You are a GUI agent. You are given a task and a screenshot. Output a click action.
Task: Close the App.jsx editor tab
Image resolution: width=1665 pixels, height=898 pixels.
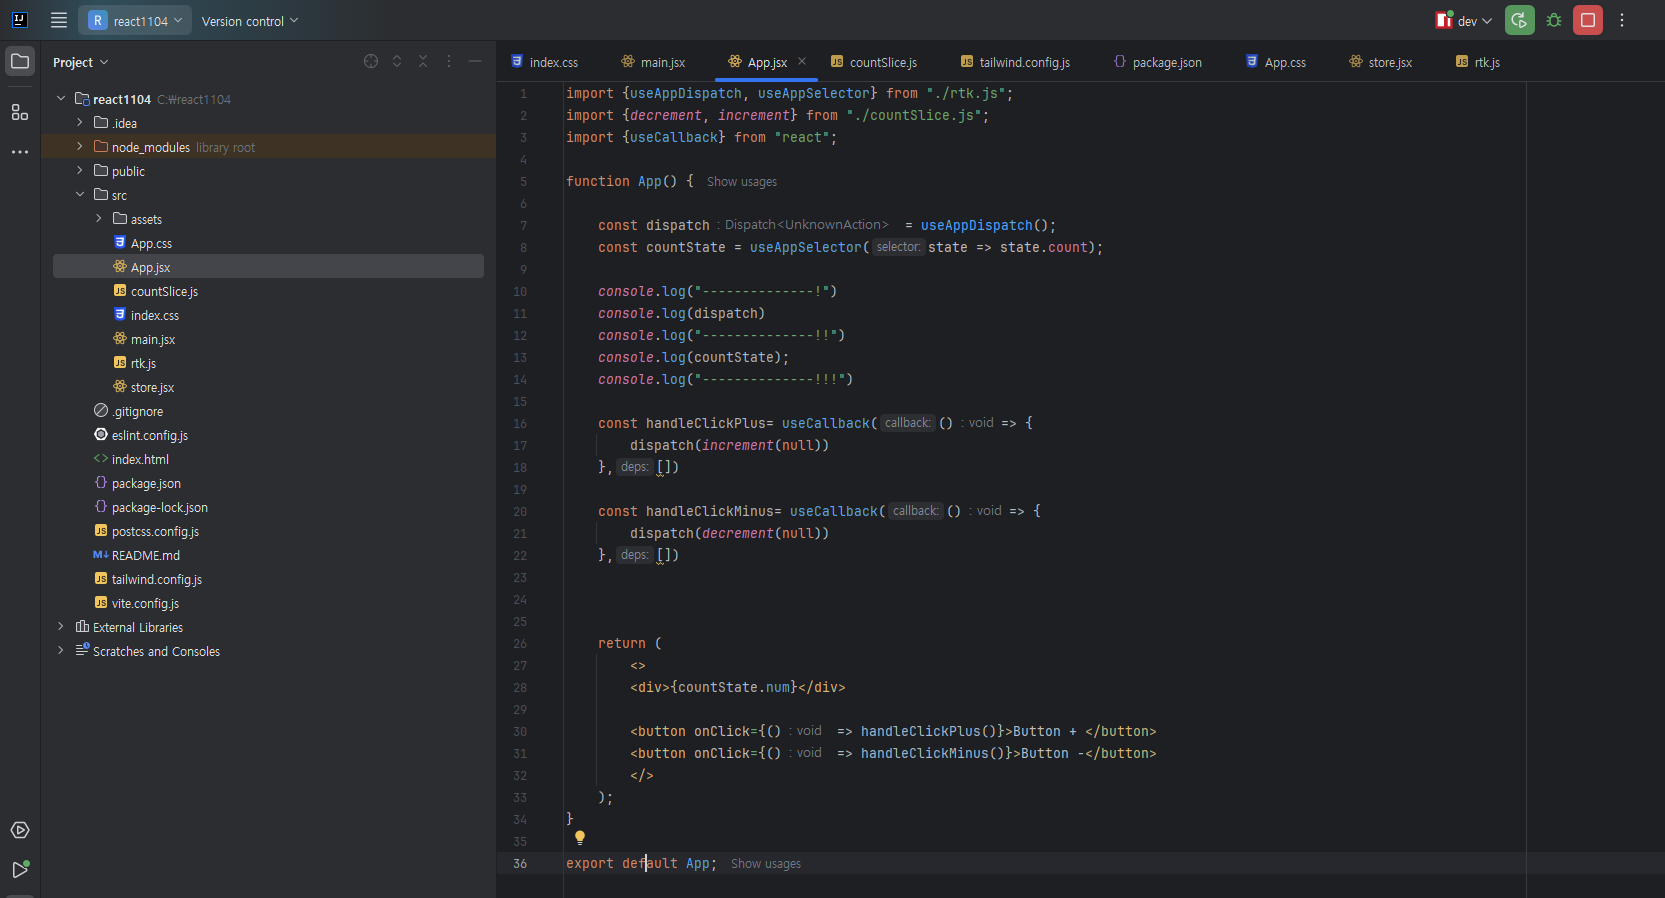coord(802,62)
